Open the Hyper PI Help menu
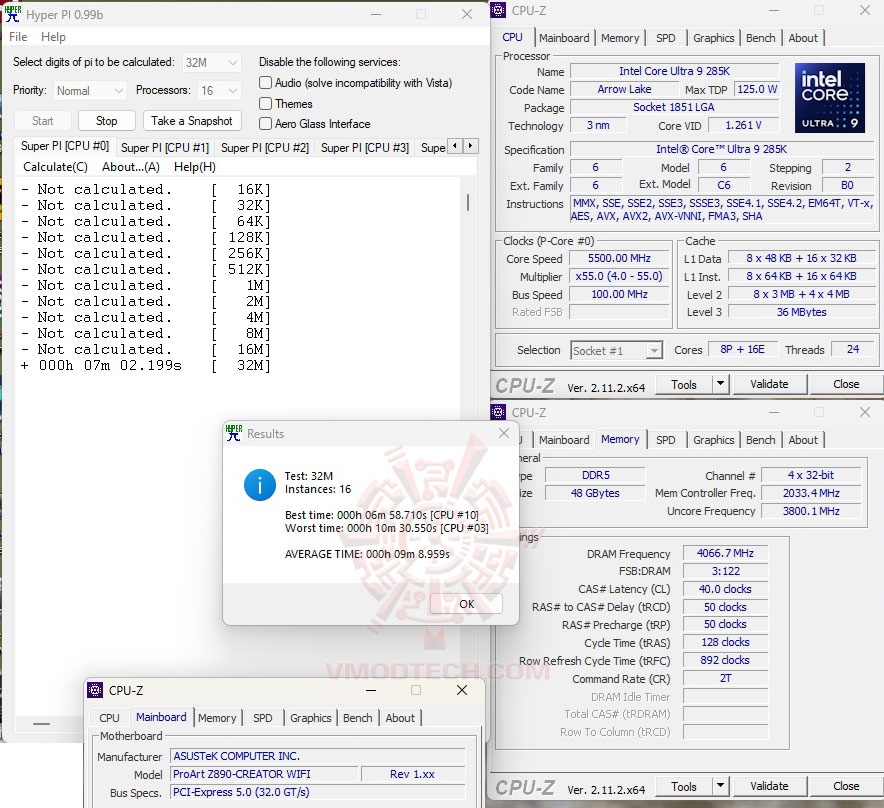 tap(53, 37)
